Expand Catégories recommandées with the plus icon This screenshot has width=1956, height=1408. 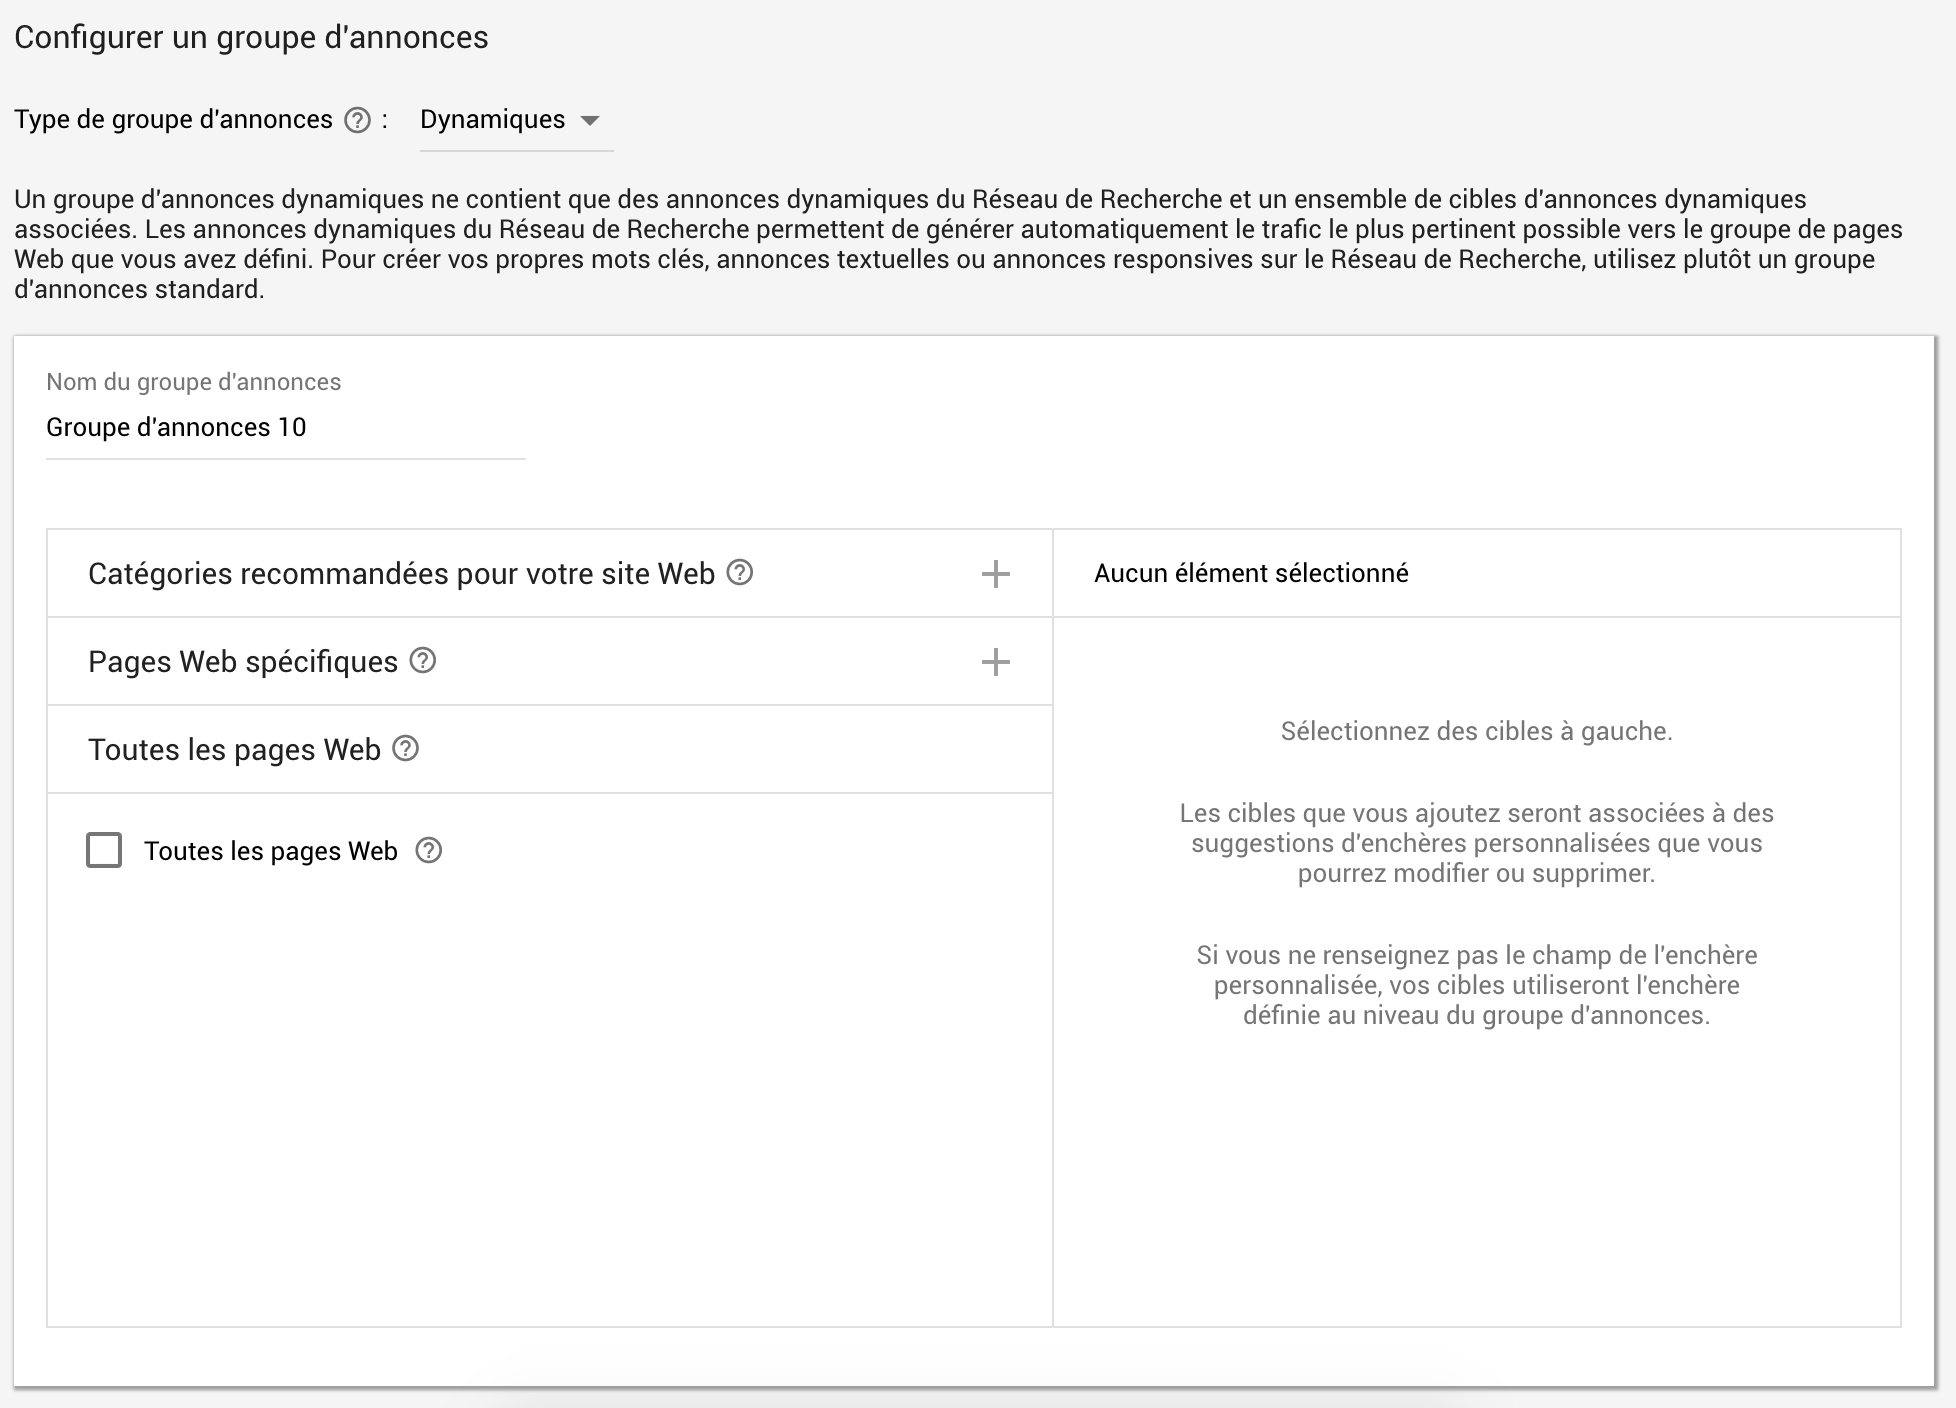point(995,574)
